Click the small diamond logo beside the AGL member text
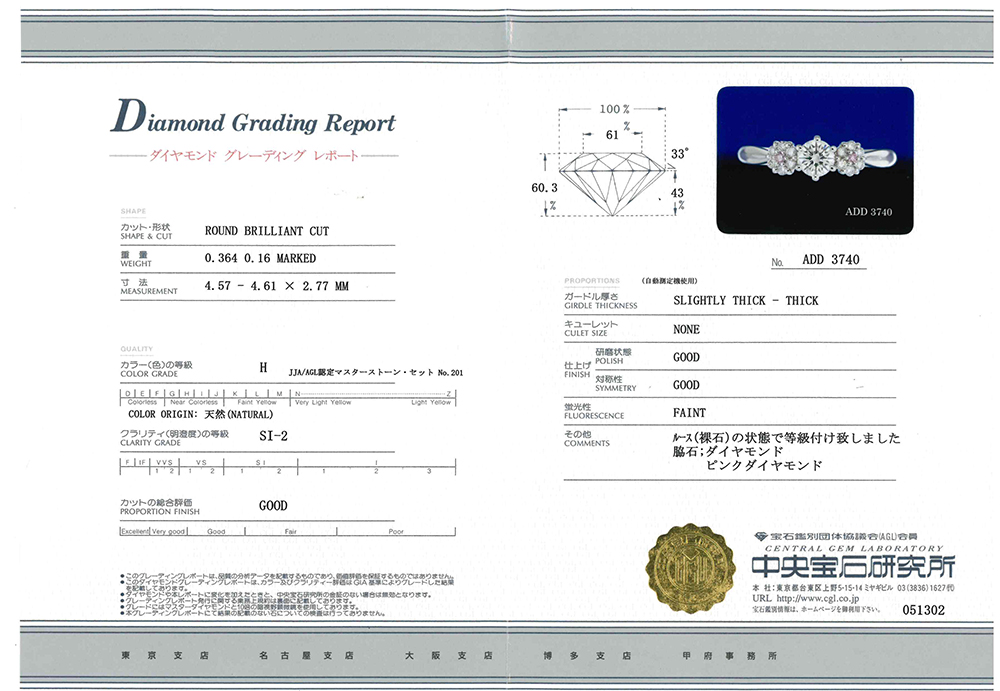Screen dimensions: 1000x691 760,537
